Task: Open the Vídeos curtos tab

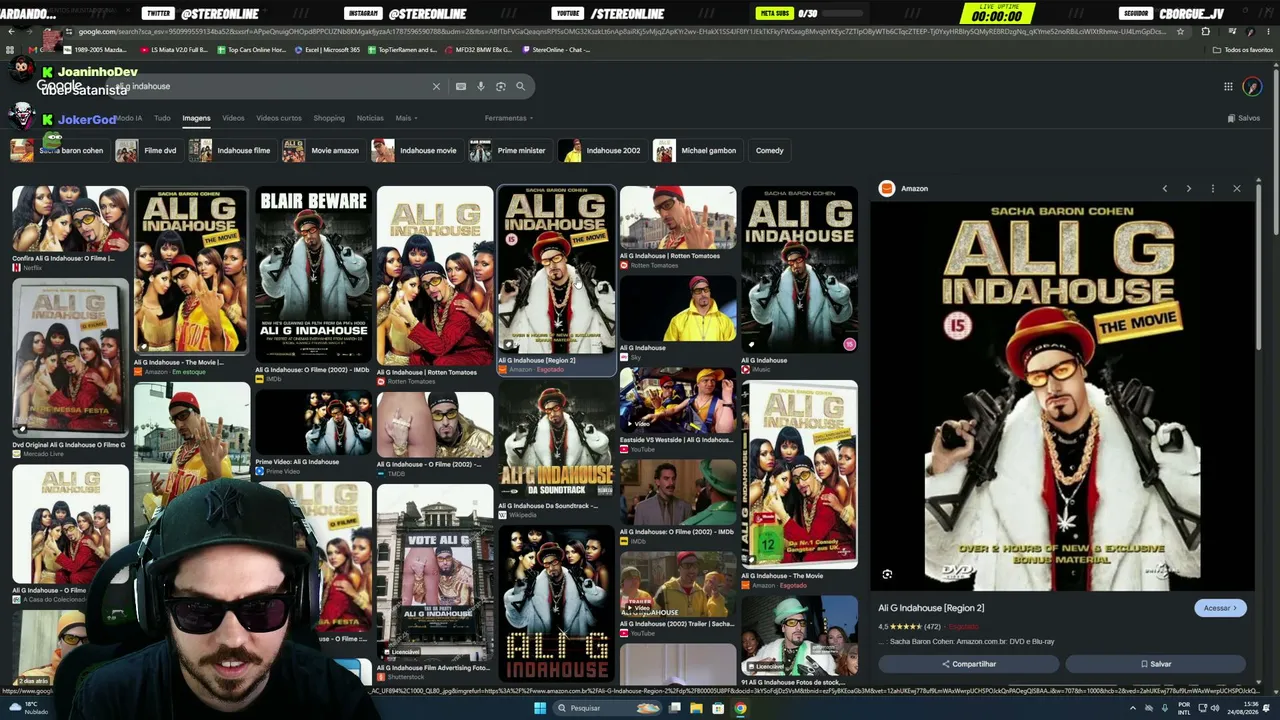Action: pos(279,118)
